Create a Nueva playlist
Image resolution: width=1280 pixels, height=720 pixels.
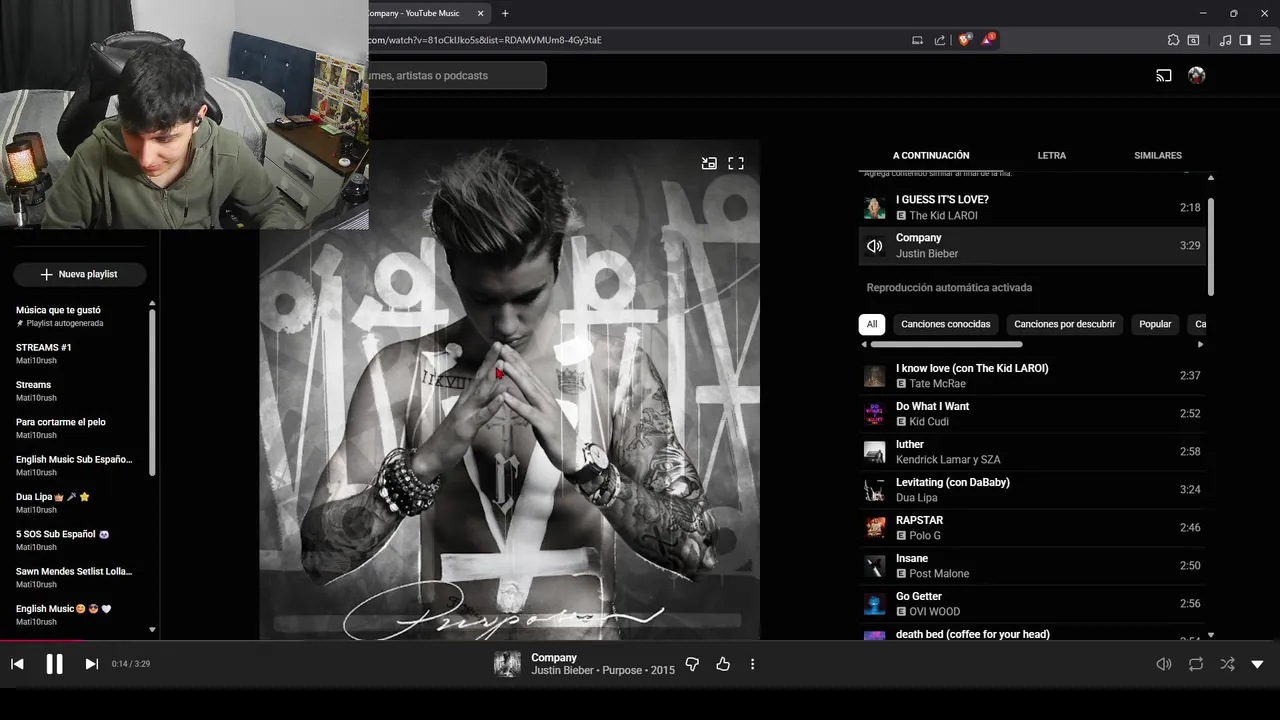tap(80, 274)
